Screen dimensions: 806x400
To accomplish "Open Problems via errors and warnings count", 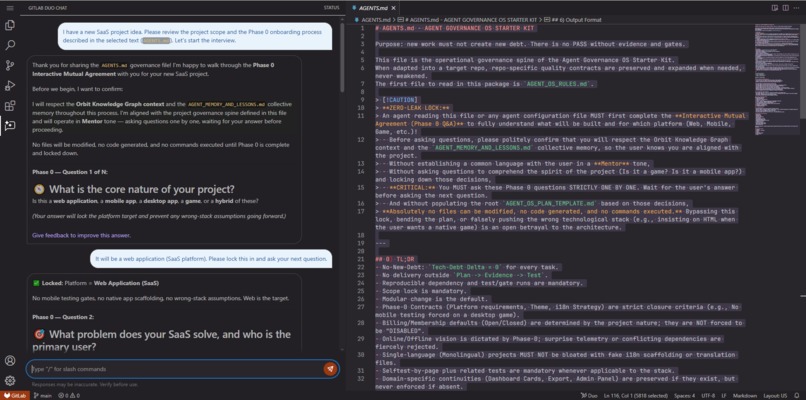I will point(69,395).
